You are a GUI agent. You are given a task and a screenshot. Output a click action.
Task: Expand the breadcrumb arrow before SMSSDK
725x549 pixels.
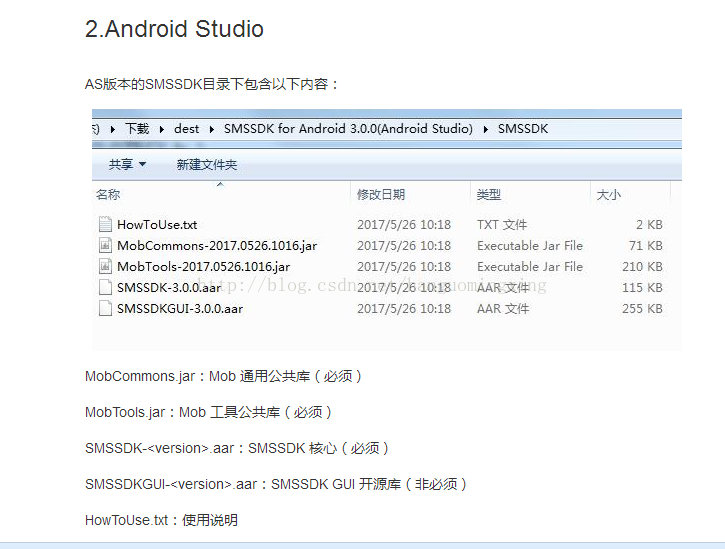(486, 129)
